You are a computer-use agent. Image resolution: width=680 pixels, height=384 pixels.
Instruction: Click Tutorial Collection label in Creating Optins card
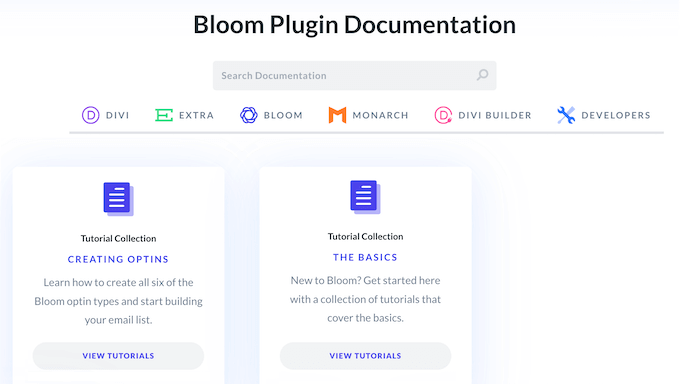tap(118, 238)
